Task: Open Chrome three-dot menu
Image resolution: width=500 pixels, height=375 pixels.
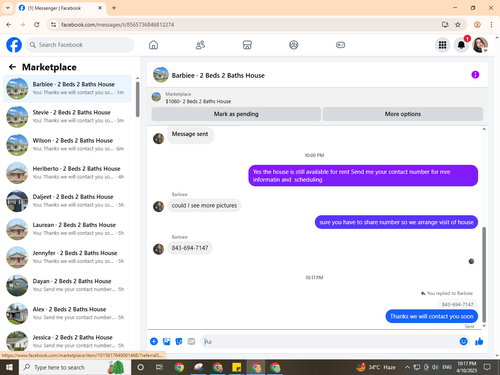Action: coord(491,24)
